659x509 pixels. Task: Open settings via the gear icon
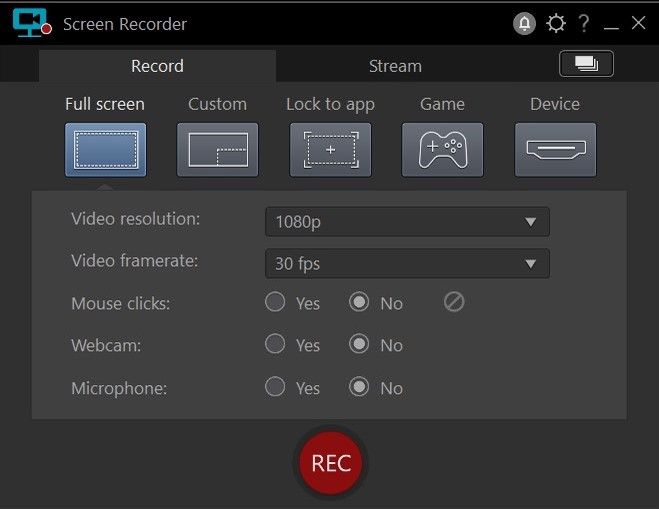pos(555,24)
